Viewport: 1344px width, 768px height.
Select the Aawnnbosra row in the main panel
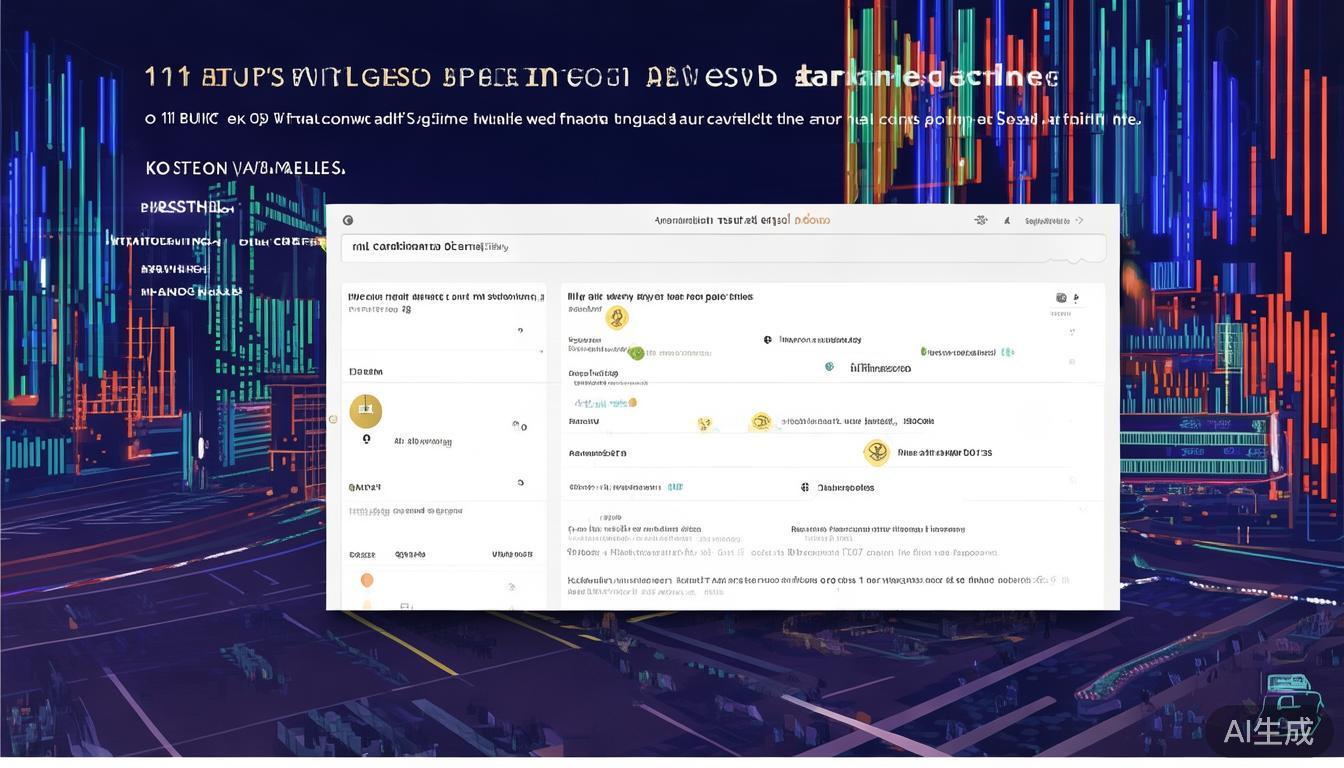(x=597, y=453)
